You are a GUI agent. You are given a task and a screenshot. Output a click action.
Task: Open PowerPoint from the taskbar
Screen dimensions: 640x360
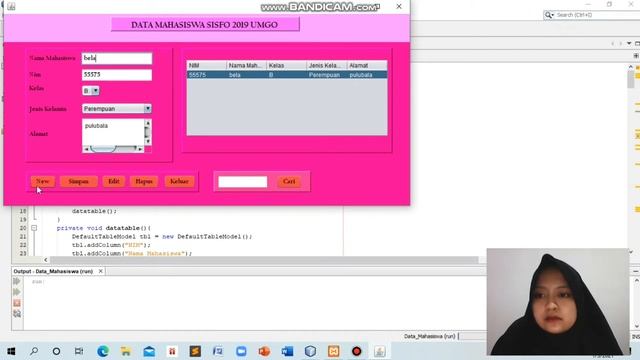coord(264,351)
